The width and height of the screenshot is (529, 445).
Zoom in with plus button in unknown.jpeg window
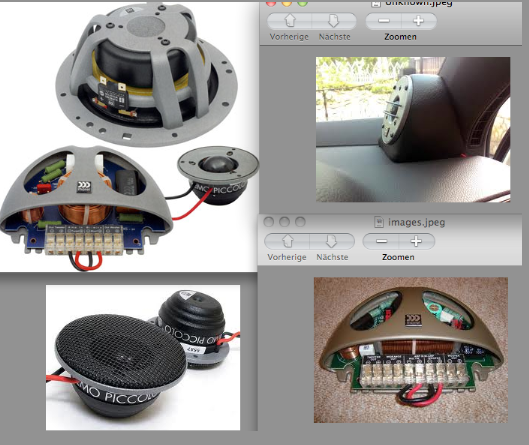pyautogui.click(x=419, y=21)
